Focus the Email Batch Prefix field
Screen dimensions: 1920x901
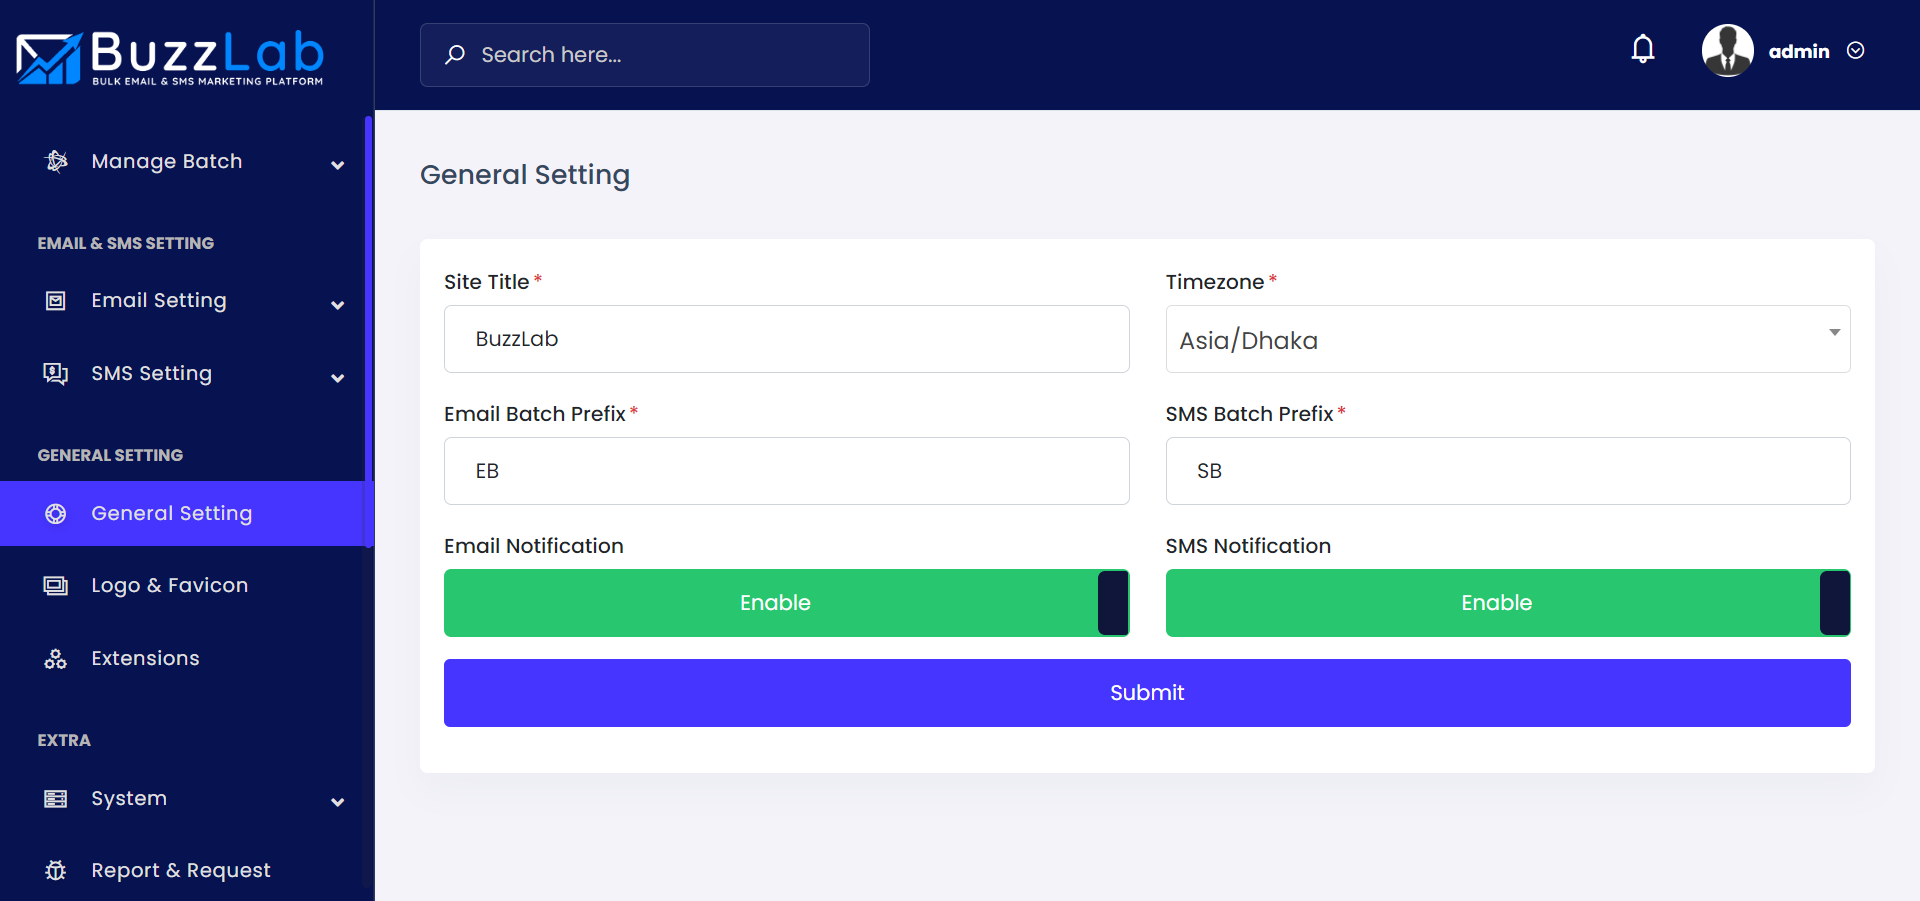coord(786,472)
